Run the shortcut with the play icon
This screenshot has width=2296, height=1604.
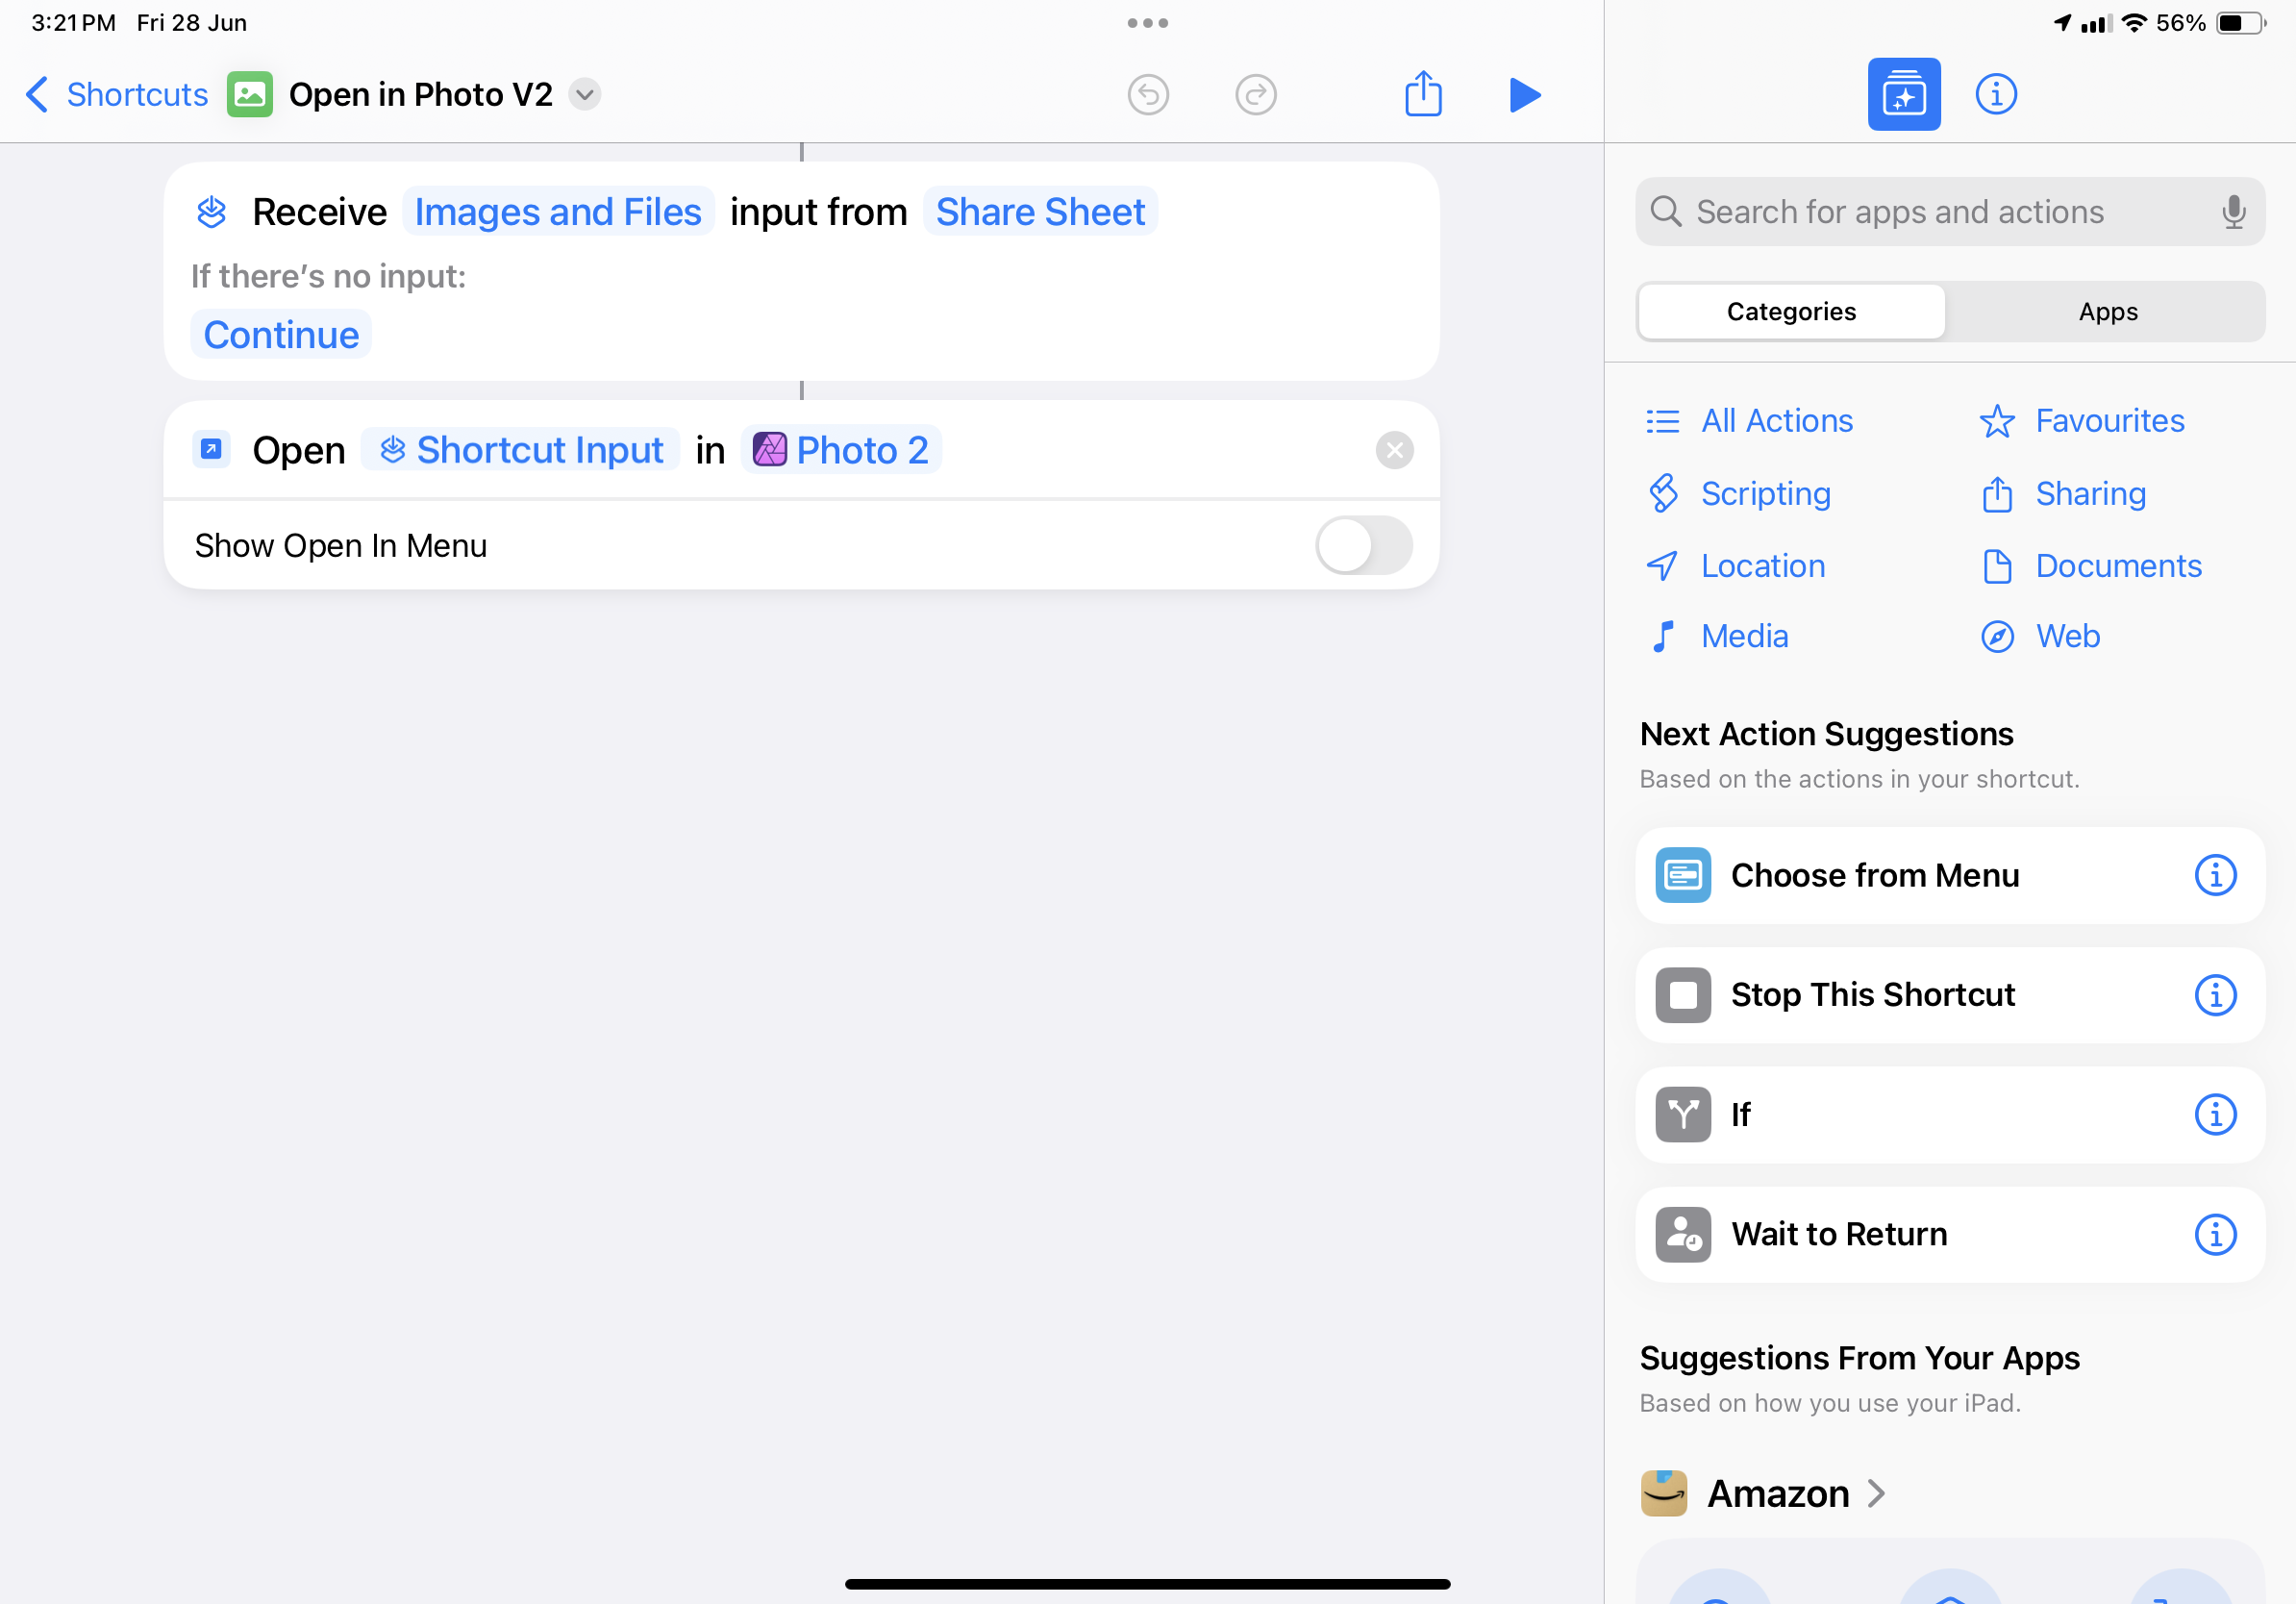point(1524,94)
